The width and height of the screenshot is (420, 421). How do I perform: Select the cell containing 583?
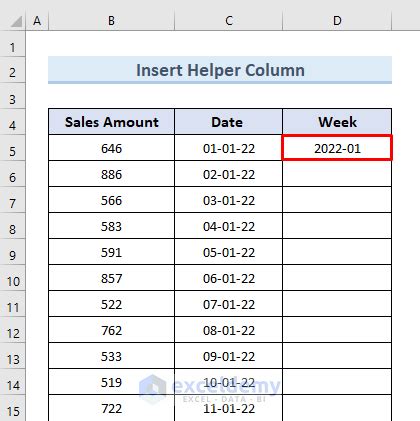tap(111, 226)
